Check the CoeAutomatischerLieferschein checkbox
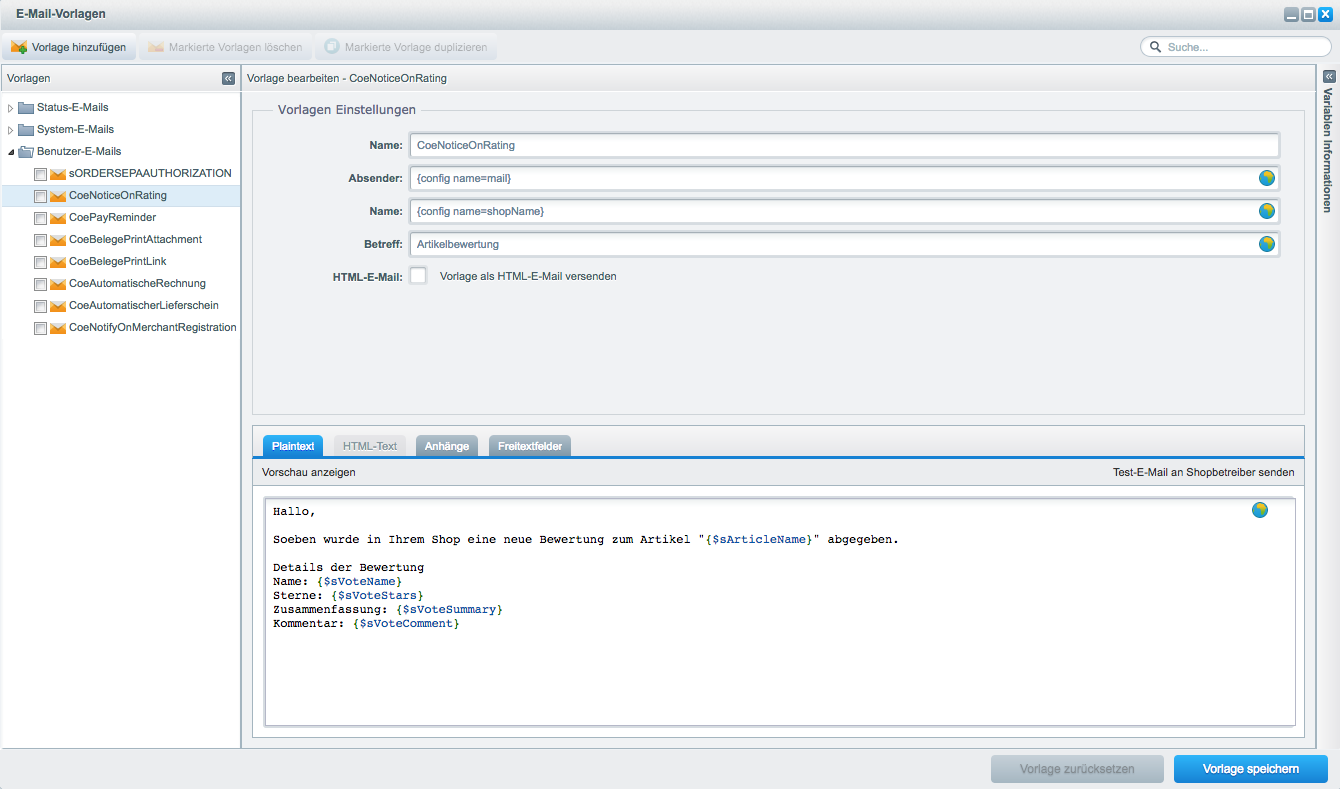 (x=40, y=307)
